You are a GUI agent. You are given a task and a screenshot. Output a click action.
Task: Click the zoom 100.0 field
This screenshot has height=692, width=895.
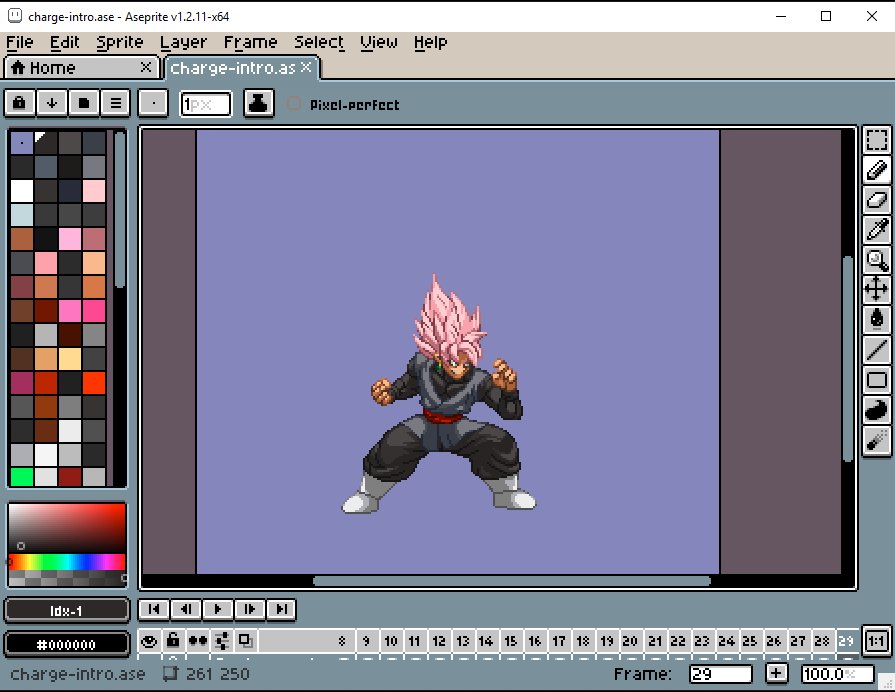point(837,674)
